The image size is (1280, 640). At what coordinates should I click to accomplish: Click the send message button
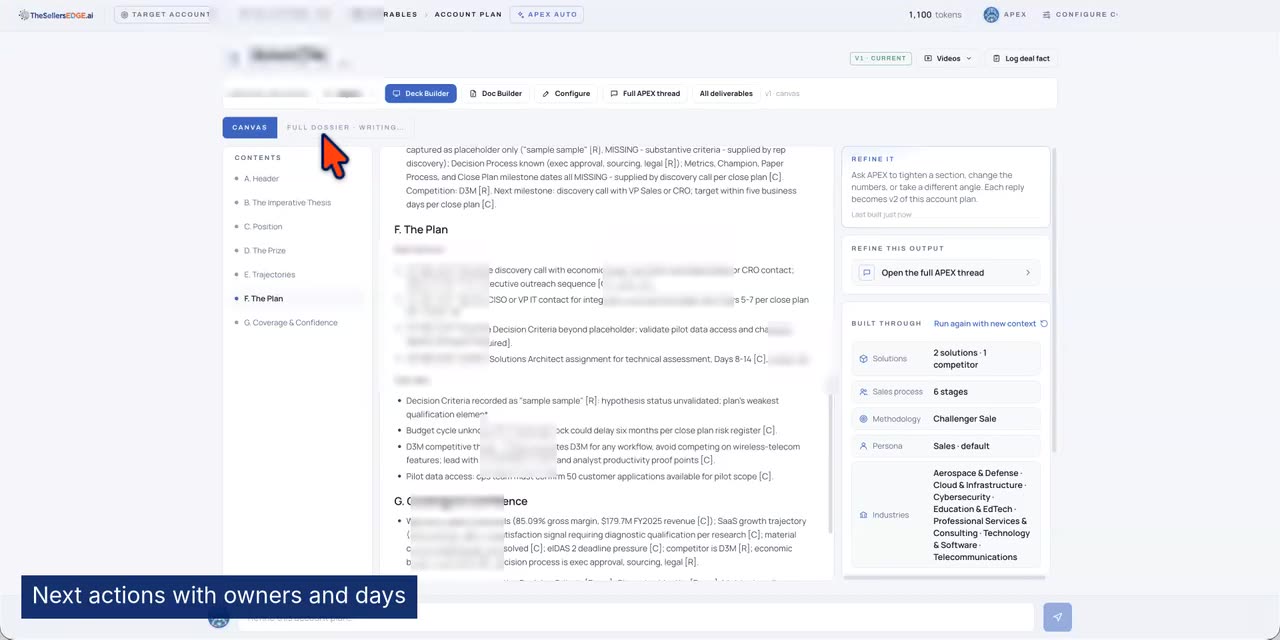click(x=1057, y=617)
